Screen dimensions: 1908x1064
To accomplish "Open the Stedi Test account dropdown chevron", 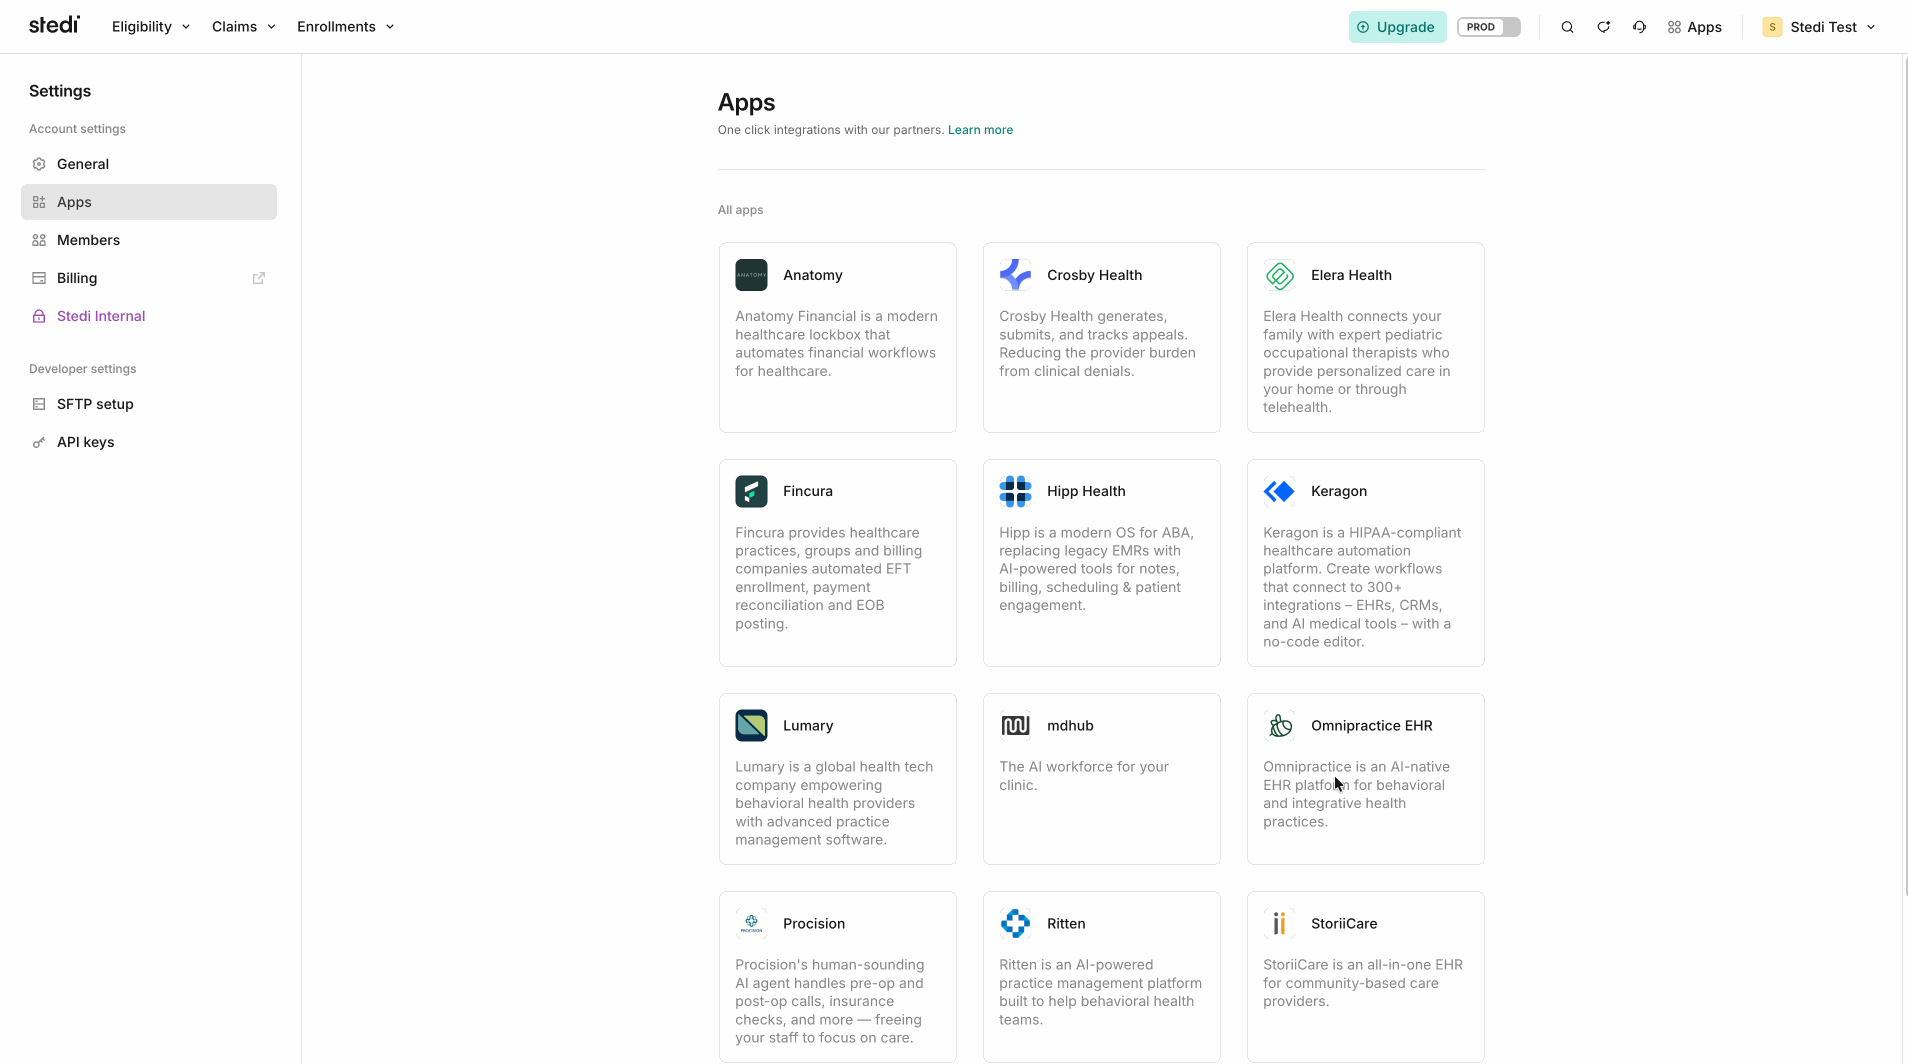I will click(x=1871, y=27).
